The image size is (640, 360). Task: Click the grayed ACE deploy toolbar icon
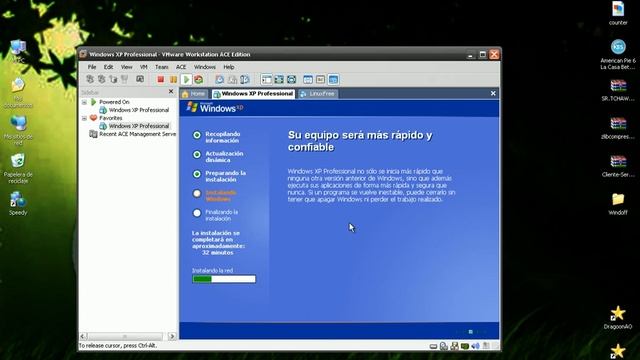(124, 79)
